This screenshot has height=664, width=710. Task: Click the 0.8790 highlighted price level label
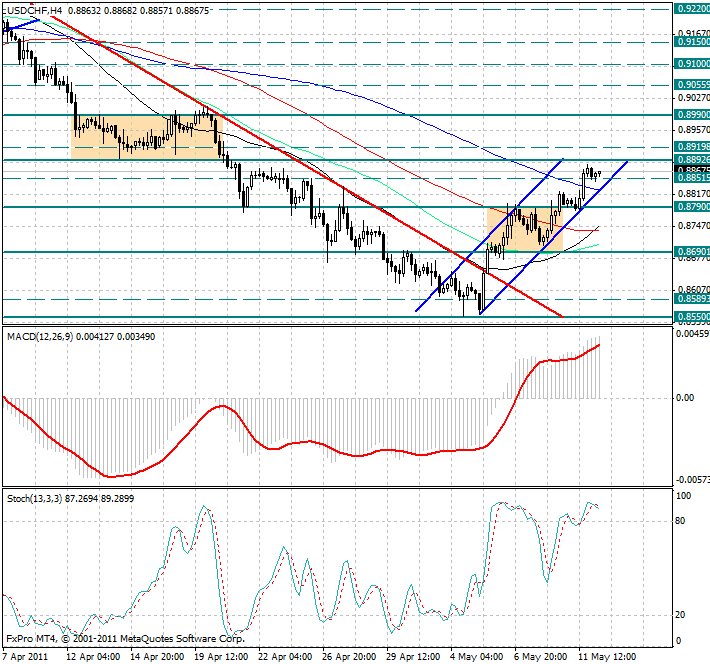(x=692, y=207)
